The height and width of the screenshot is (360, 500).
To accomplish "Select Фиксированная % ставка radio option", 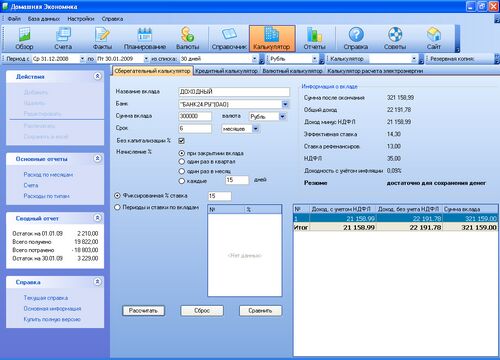I will tap(117, 196).
